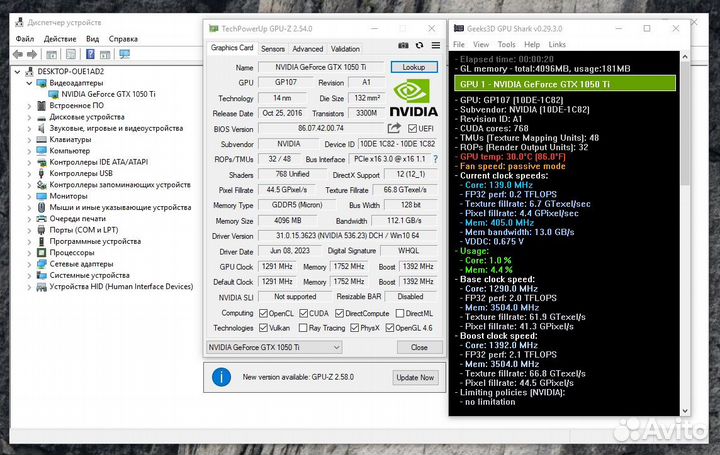Switch to the Advanced tab in GPU-Z
The image size is (720, 455).
coord(308,49)
